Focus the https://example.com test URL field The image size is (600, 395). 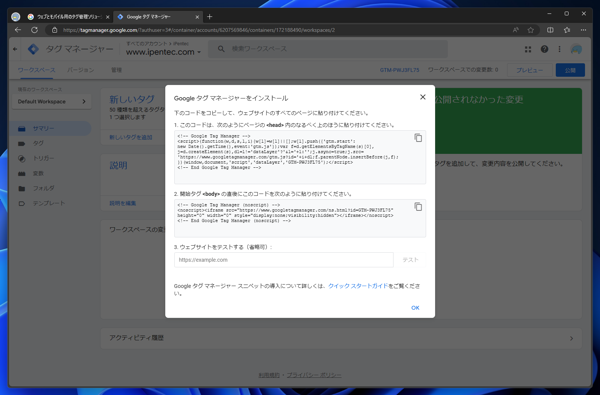pyautogui.click(x=284, y=260)
